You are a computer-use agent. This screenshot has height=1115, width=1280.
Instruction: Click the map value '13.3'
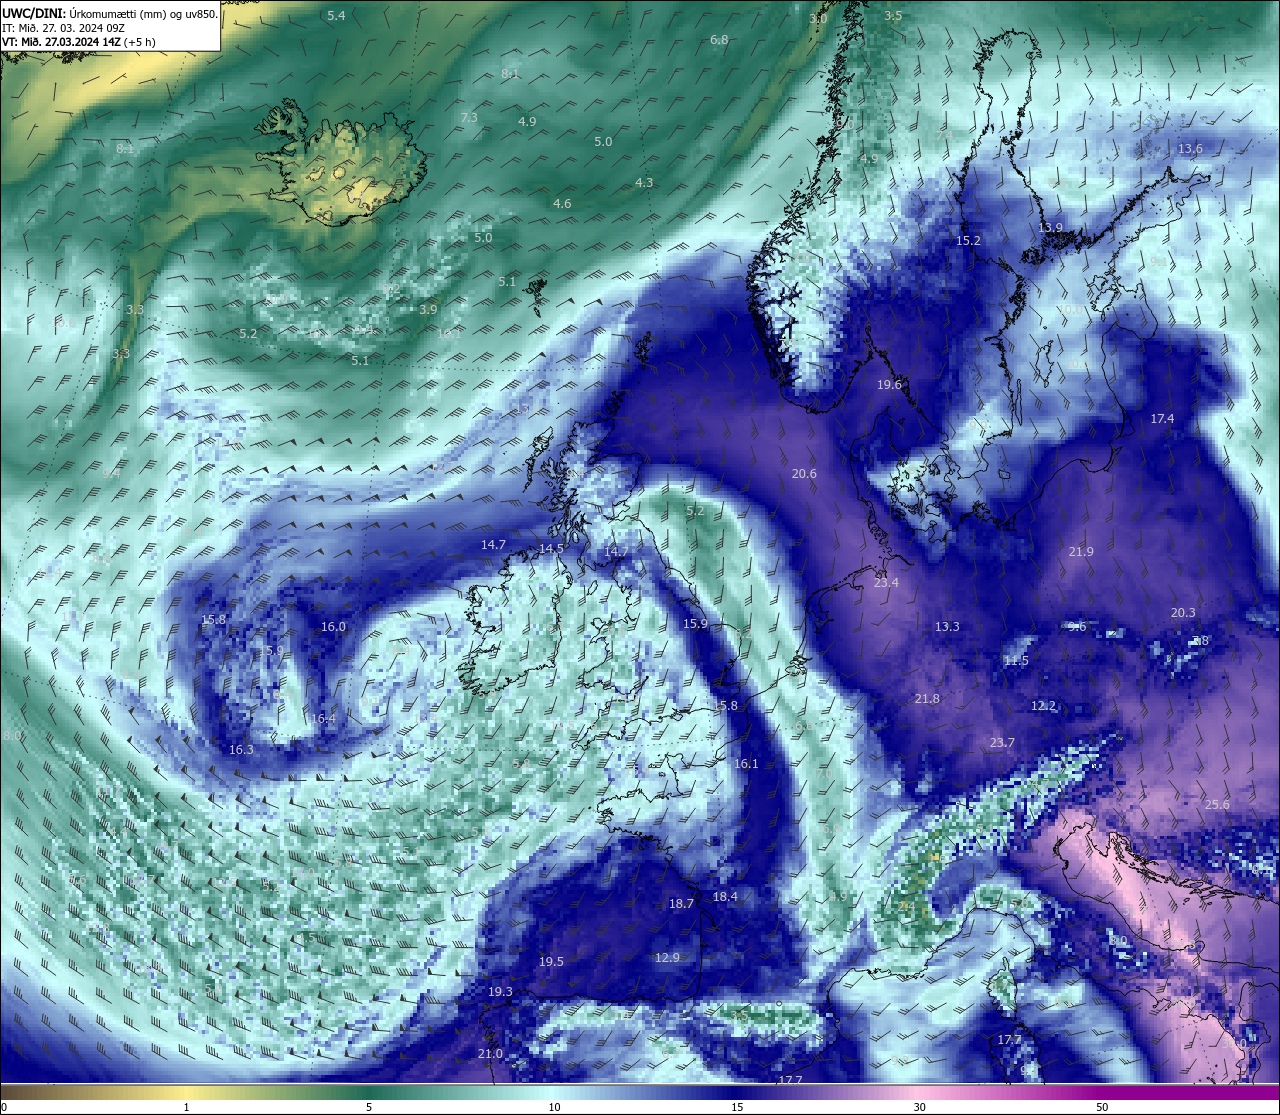(947, 627)
